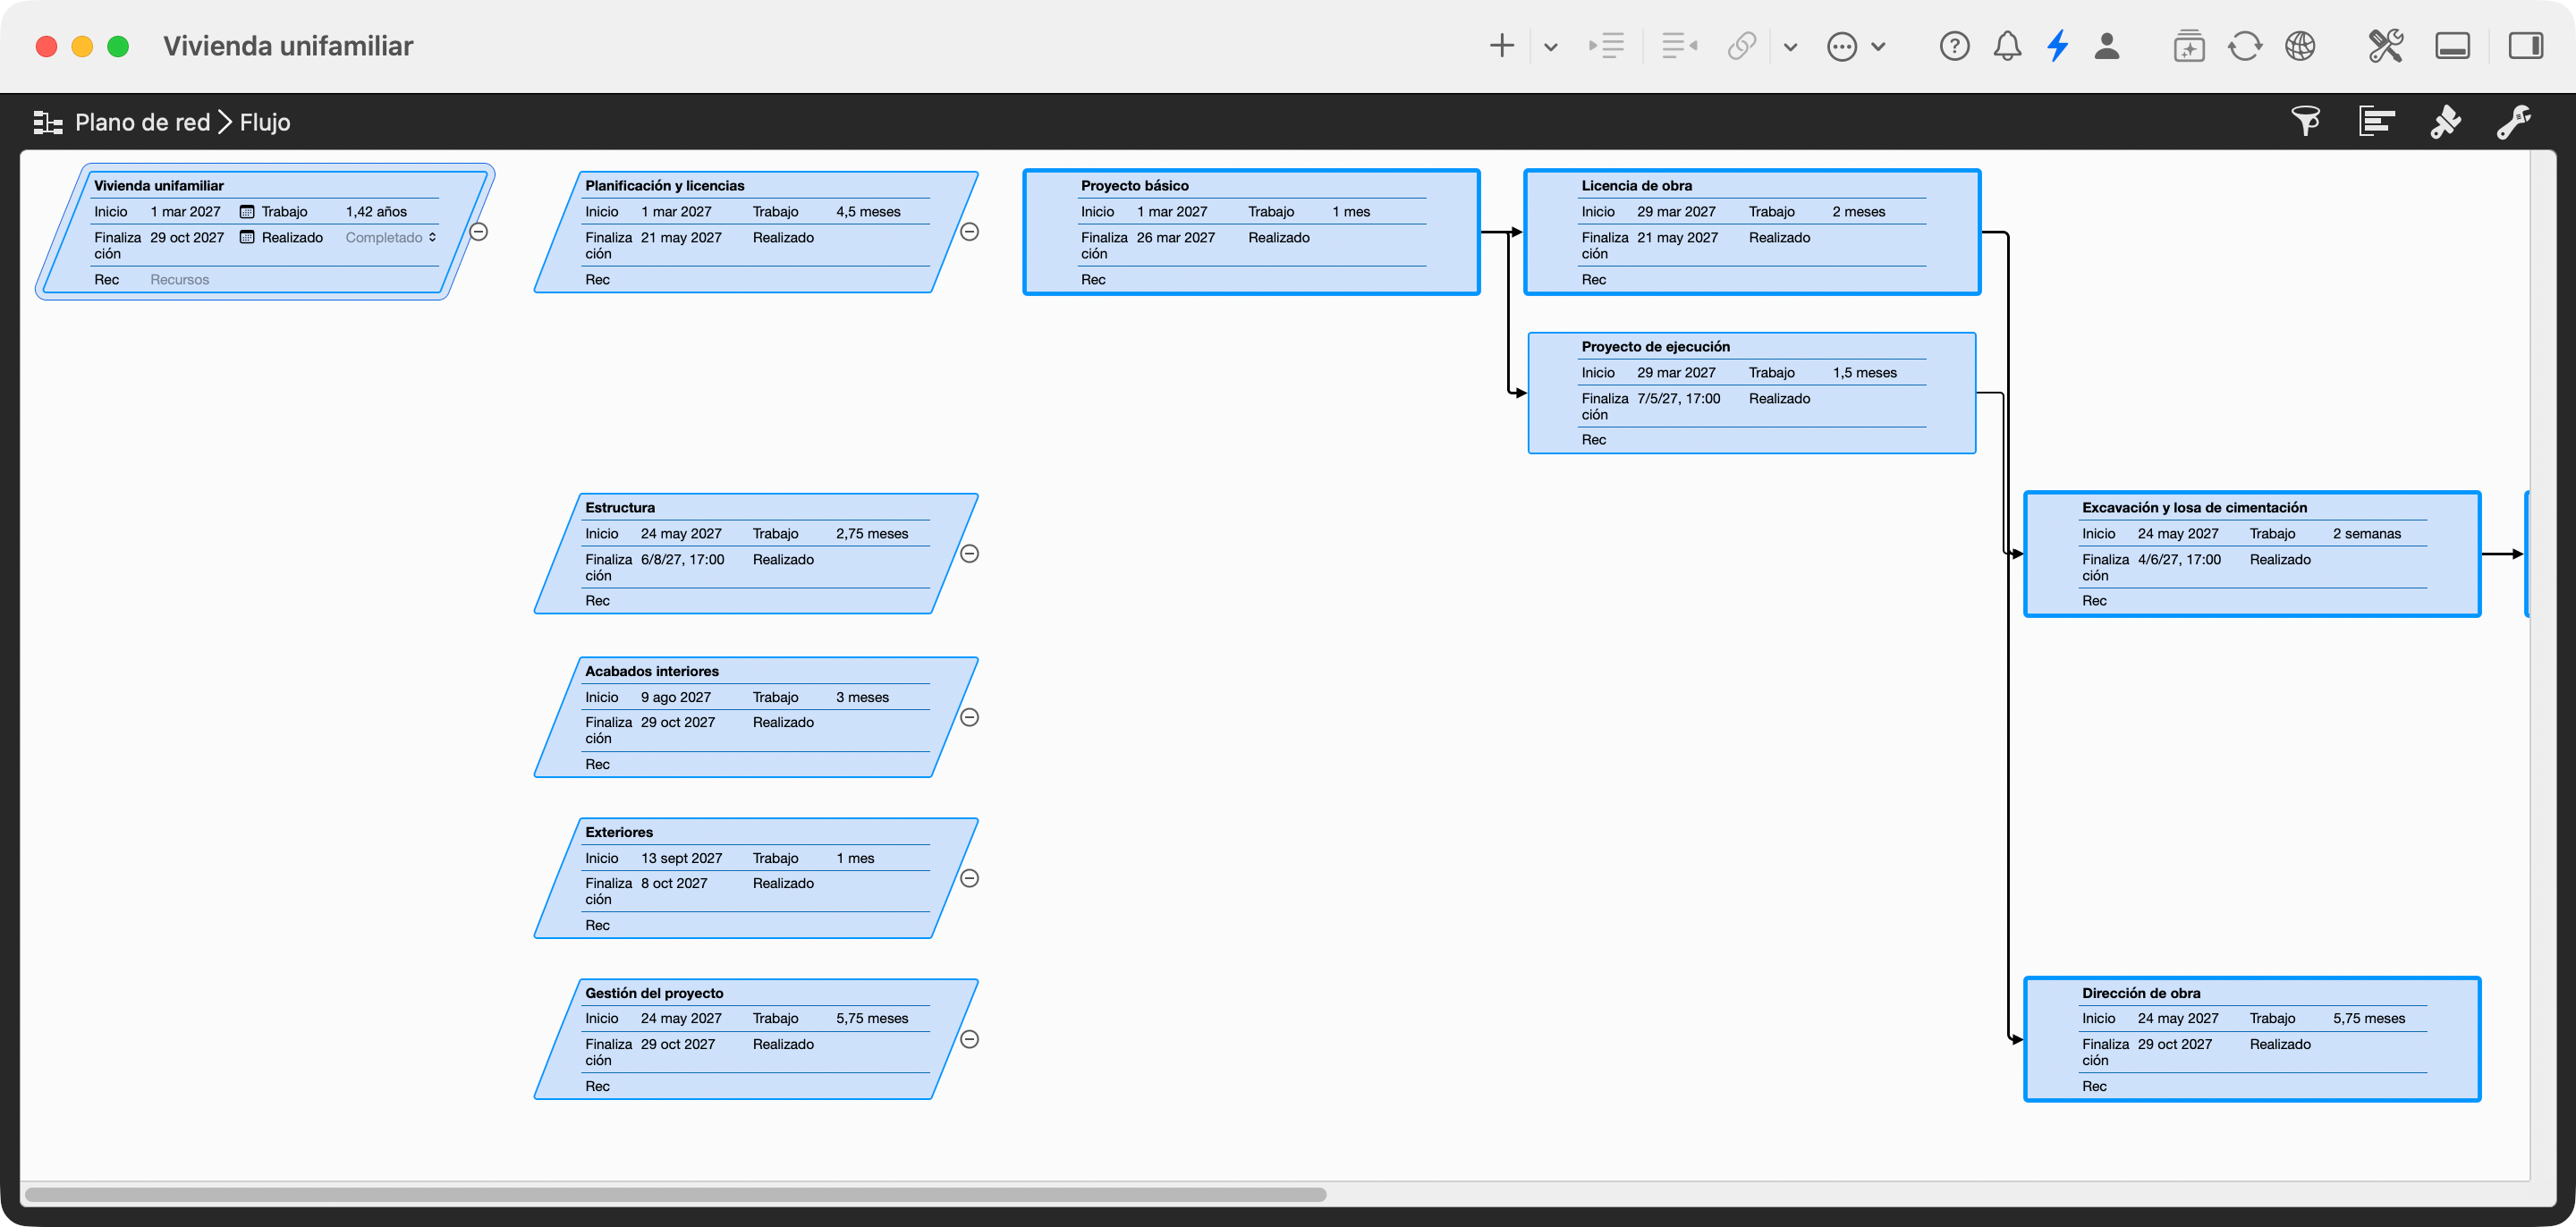Toggle the right sidebar panel

[2525, 46]
